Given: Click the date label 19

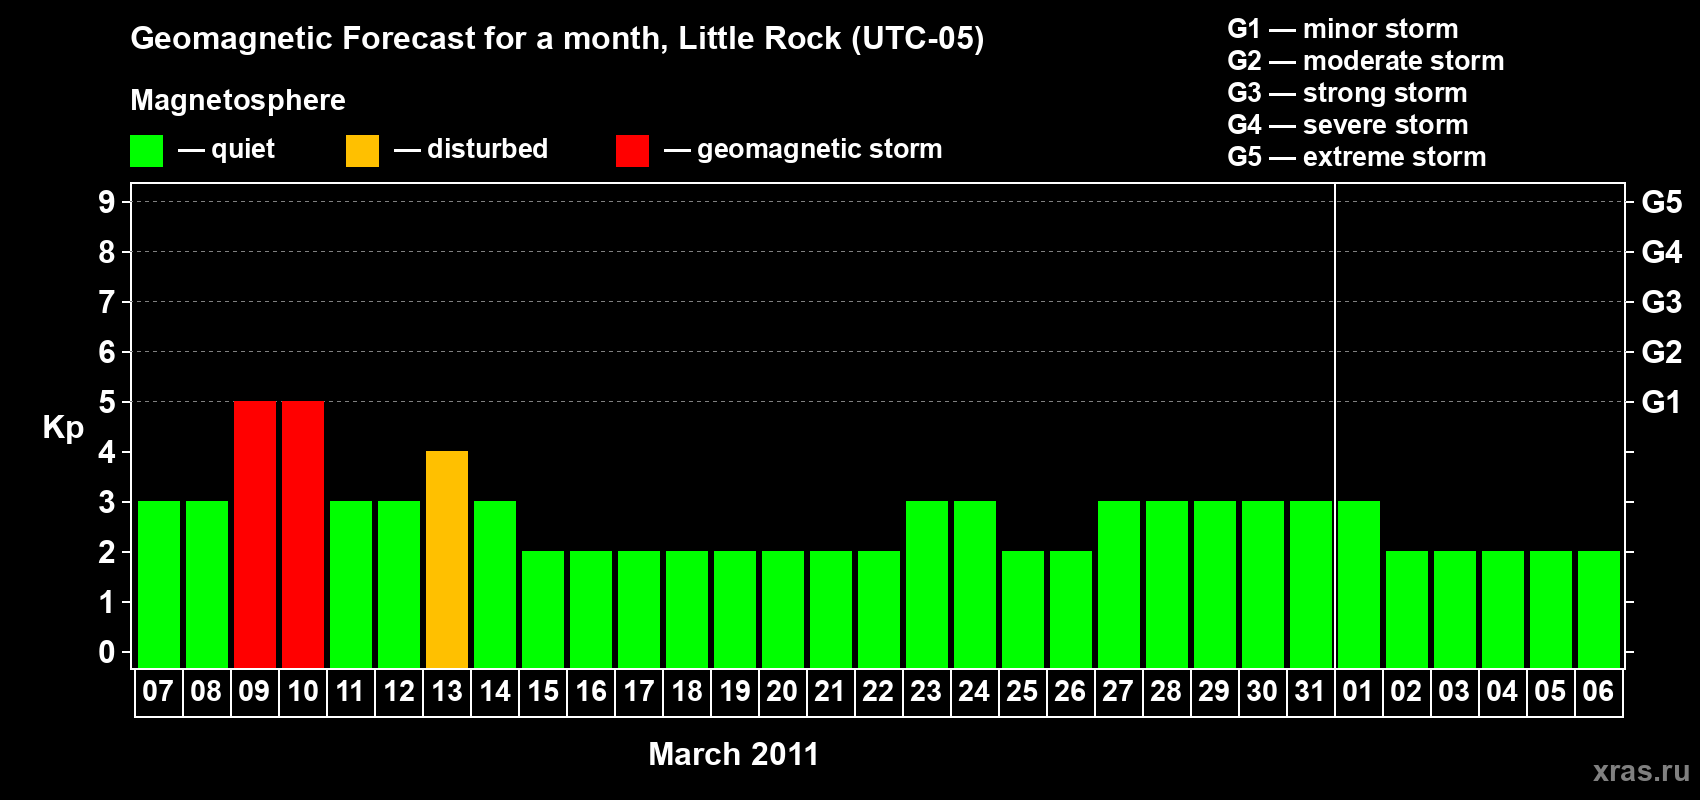Looking at the screenshot, I should tap(734, 692).
